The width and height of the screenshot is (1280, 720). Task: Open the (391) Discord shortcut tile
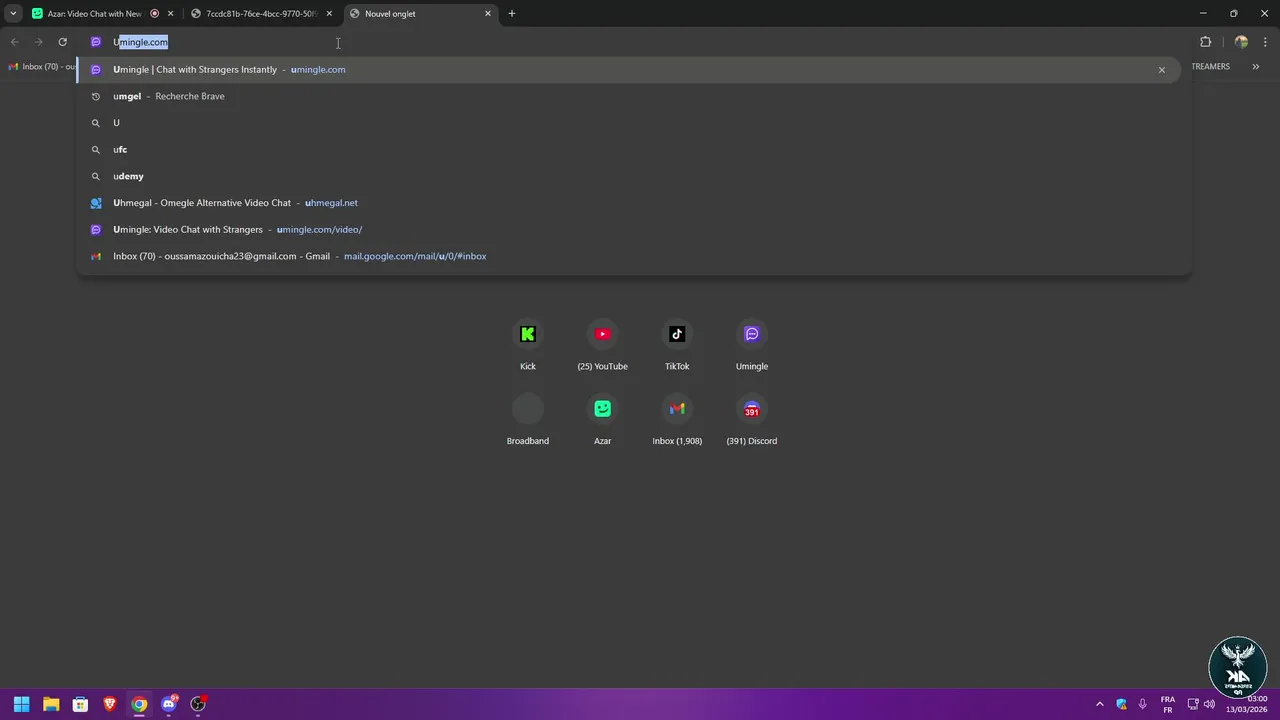[752, 418]
